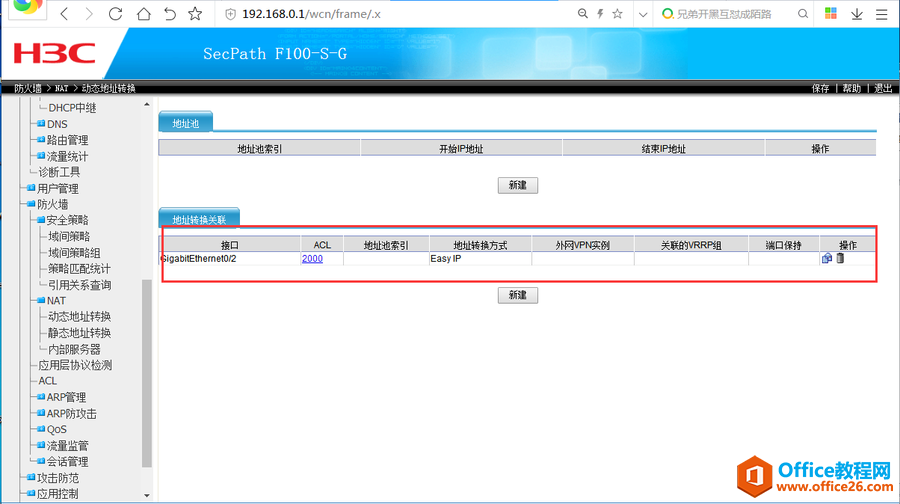Click the colorful apps grid icon
Screen dimensions: 900x504
[830, 14]
